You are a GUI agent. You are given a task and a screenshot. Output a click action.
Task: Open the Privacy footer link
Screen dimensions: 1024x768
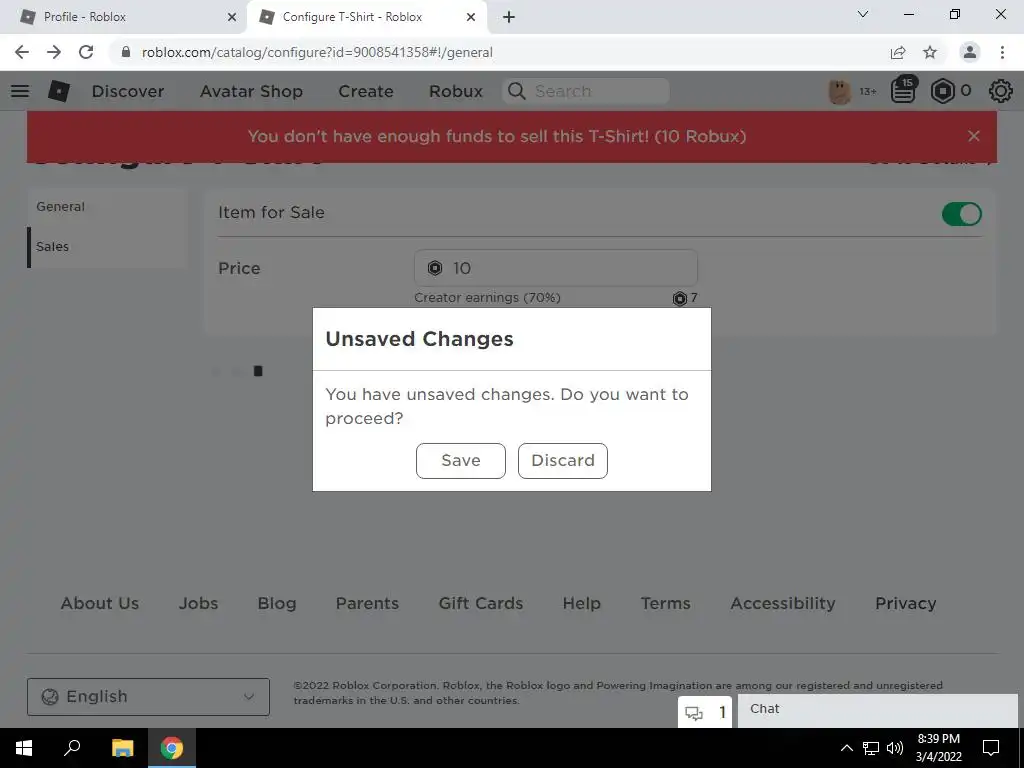905,603
